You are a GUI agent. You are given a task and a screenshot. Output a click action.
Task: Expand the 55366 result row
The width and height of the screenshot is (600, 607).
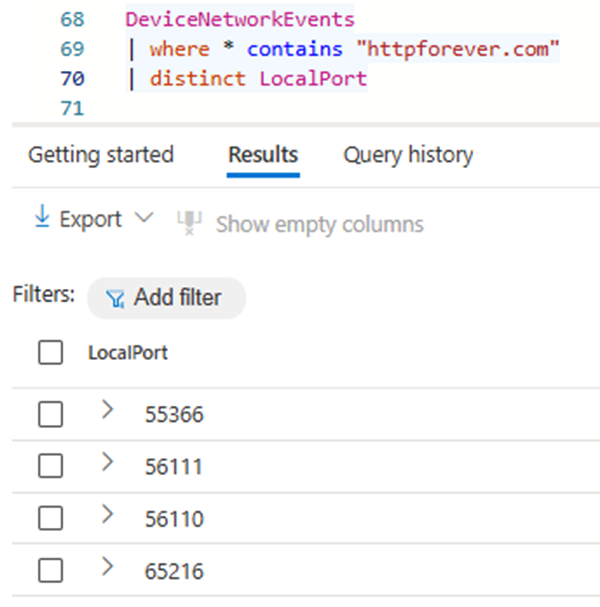point(108,410)
